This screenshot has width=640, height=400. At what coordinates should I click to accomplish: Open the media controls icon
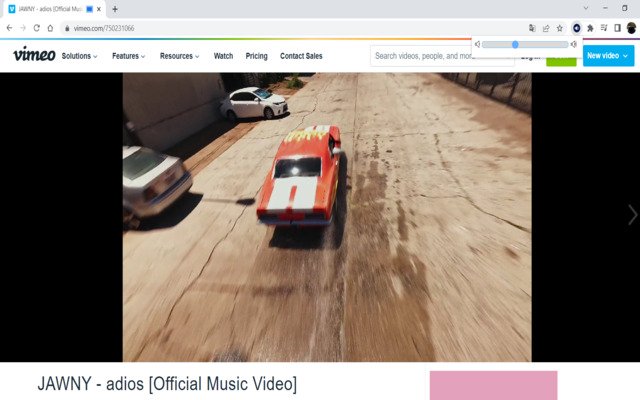(x=604, y=28)
